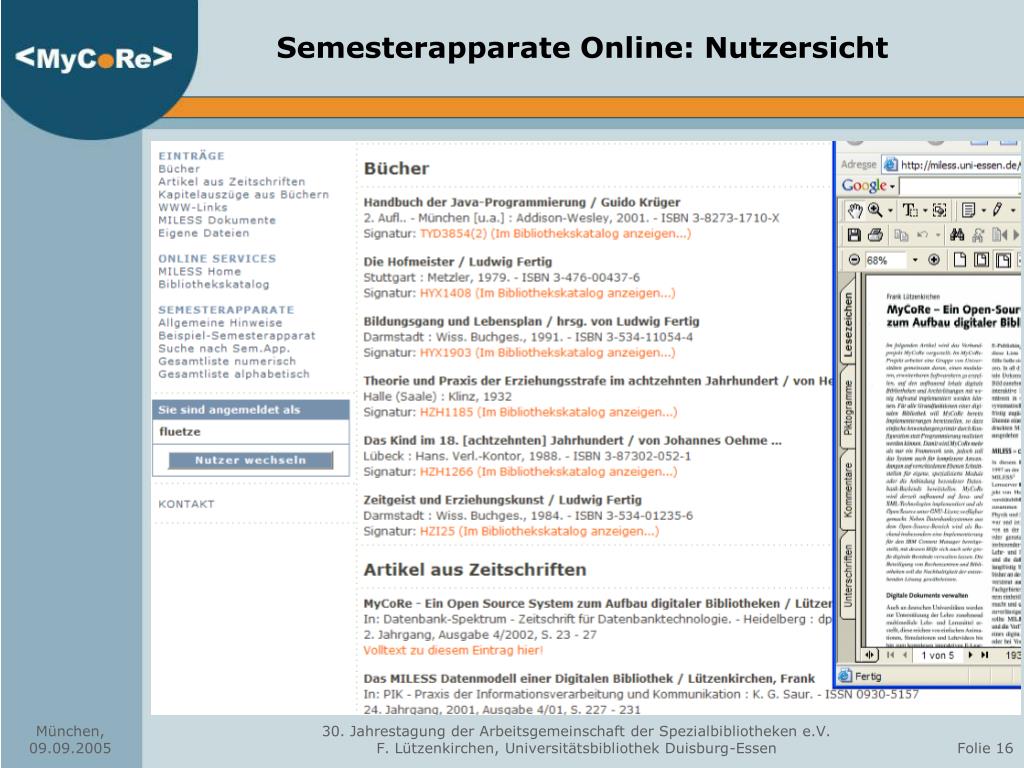Go to MILESS Home link

tap(199, 271)
